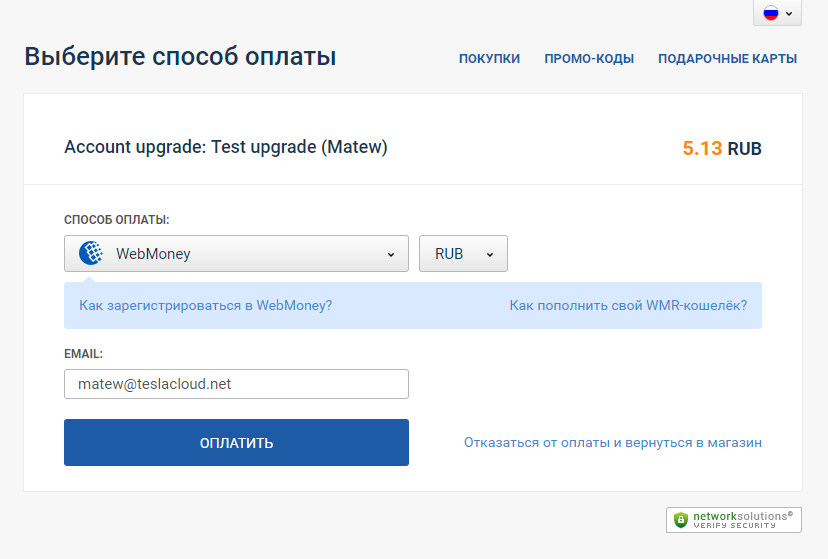Open the WebMoney payment method dropdown
The height and width of the screenshot is (559, 828).
point(236,254)
